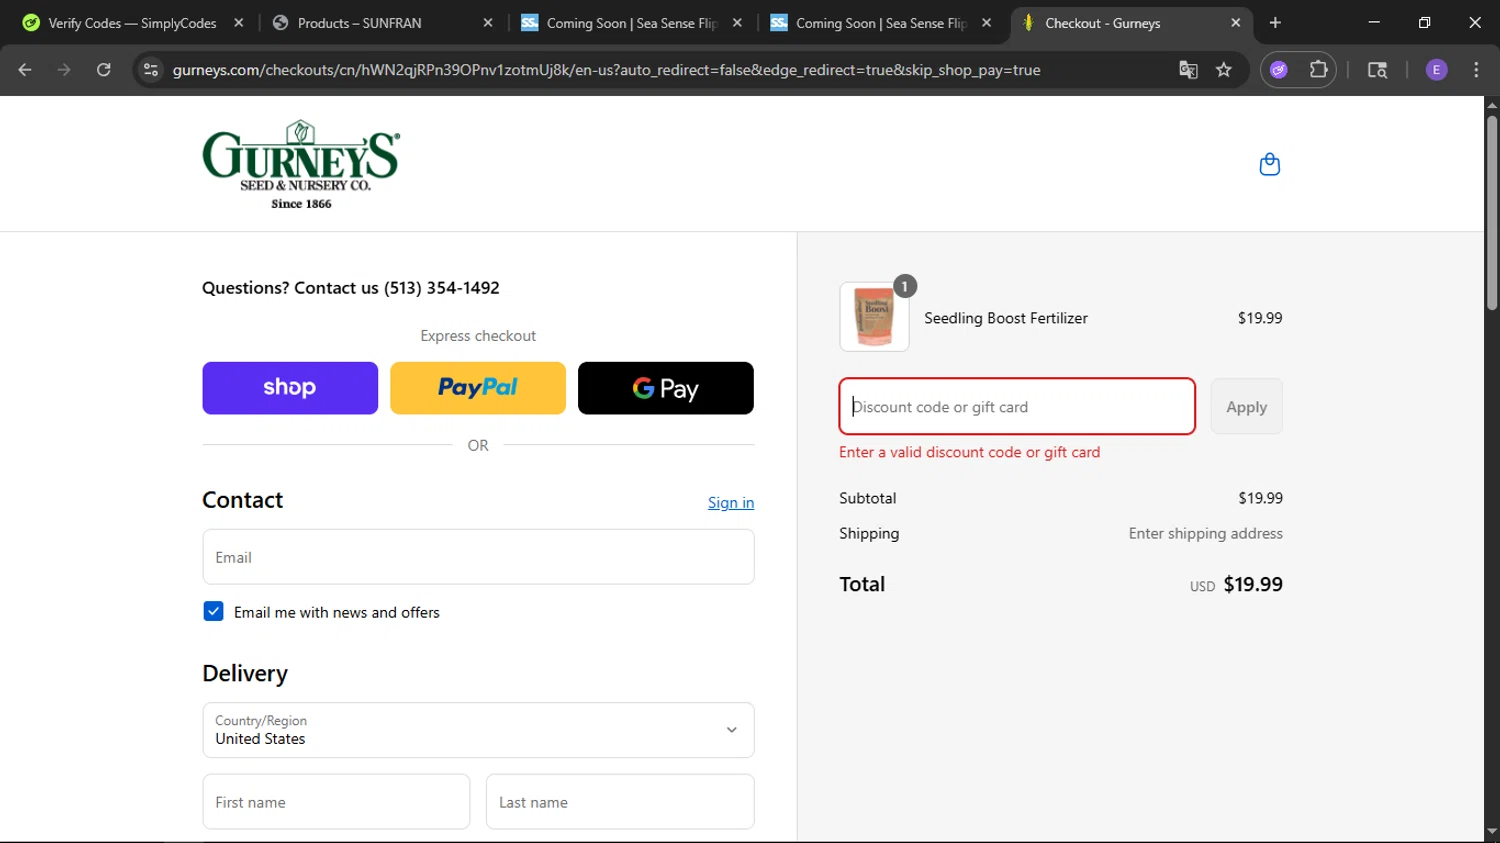Click the First name field
1500x843 pixels.
(336, 802)
